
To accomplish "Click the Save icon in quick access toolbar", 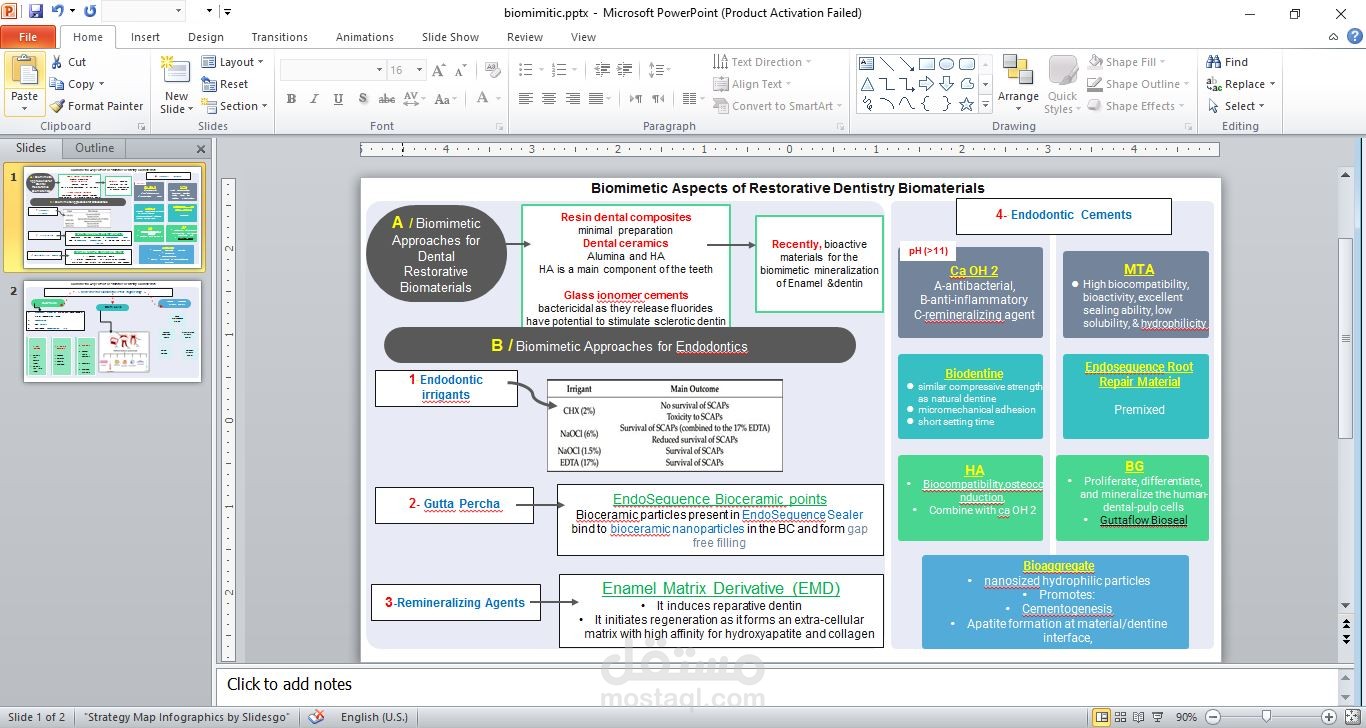I will (36, 12).
